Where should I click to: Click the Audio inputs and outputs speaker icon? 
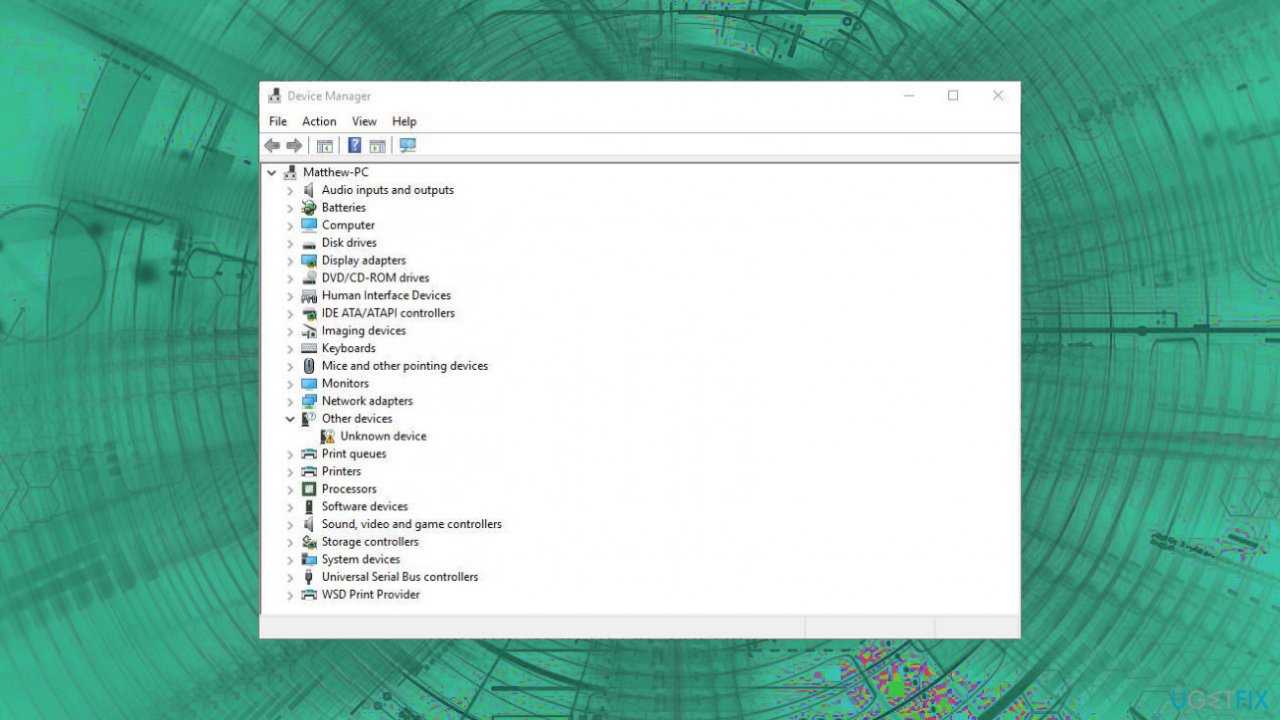click(x=309, y=190)
